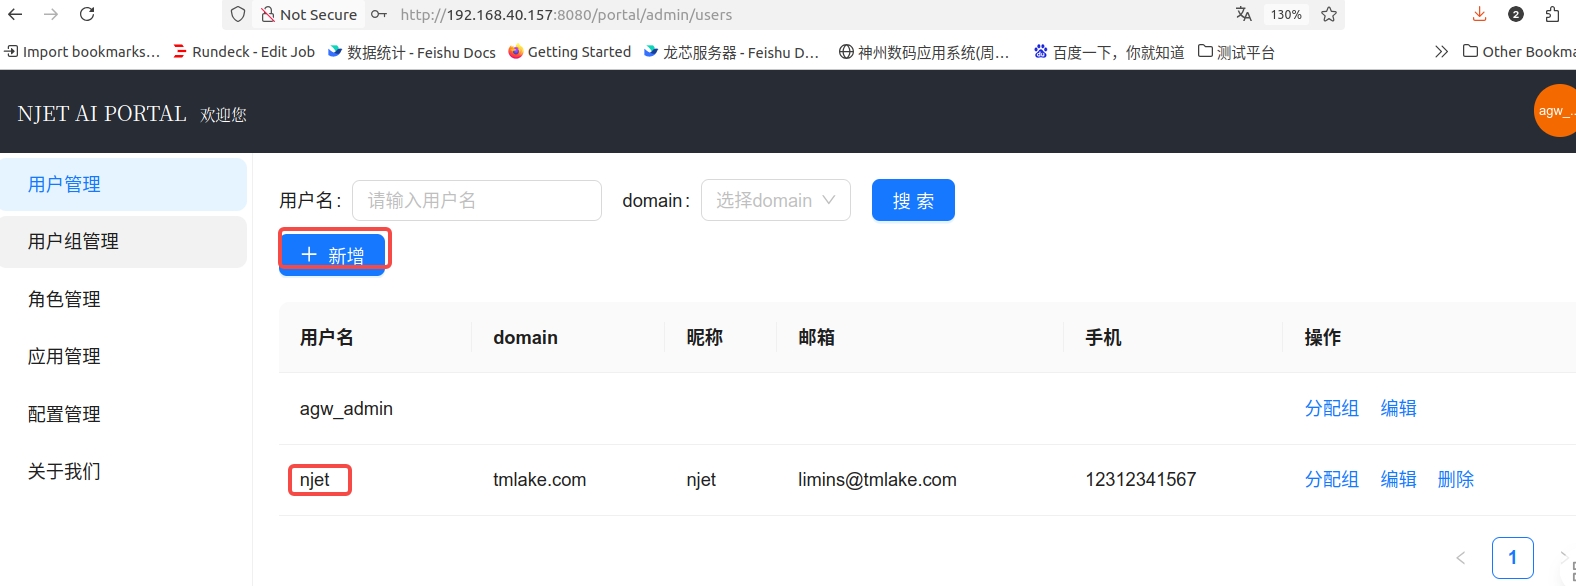Click the shield tracking protection icon

(x=238, y=14)
